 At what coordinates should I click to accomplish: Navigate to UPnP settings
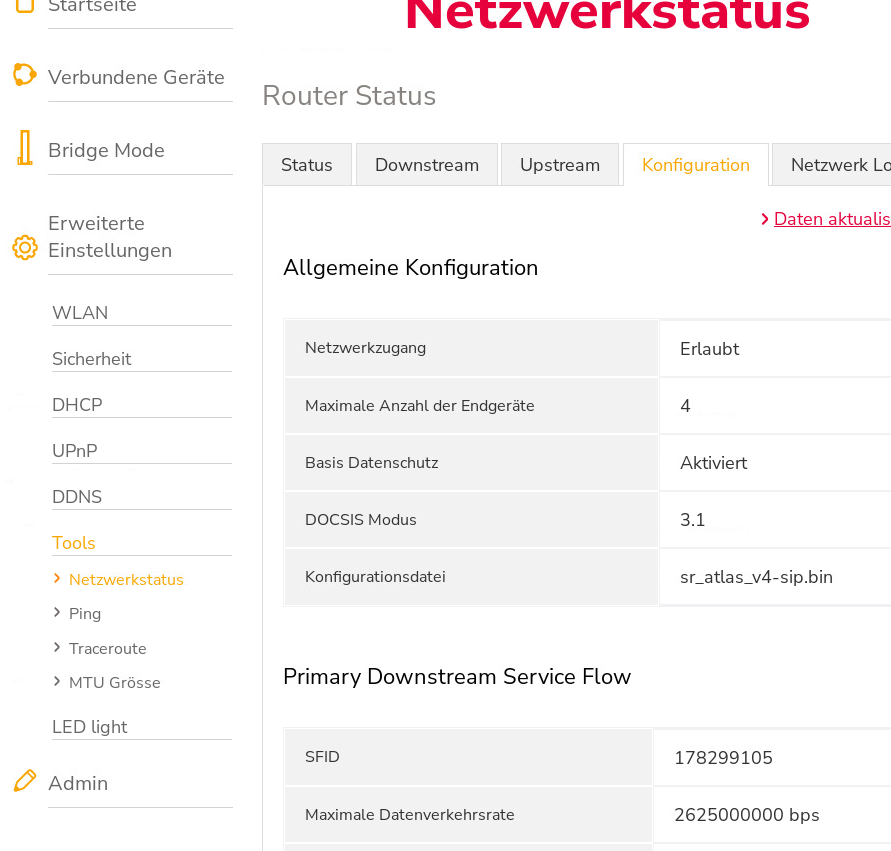[x=75, y=451]
